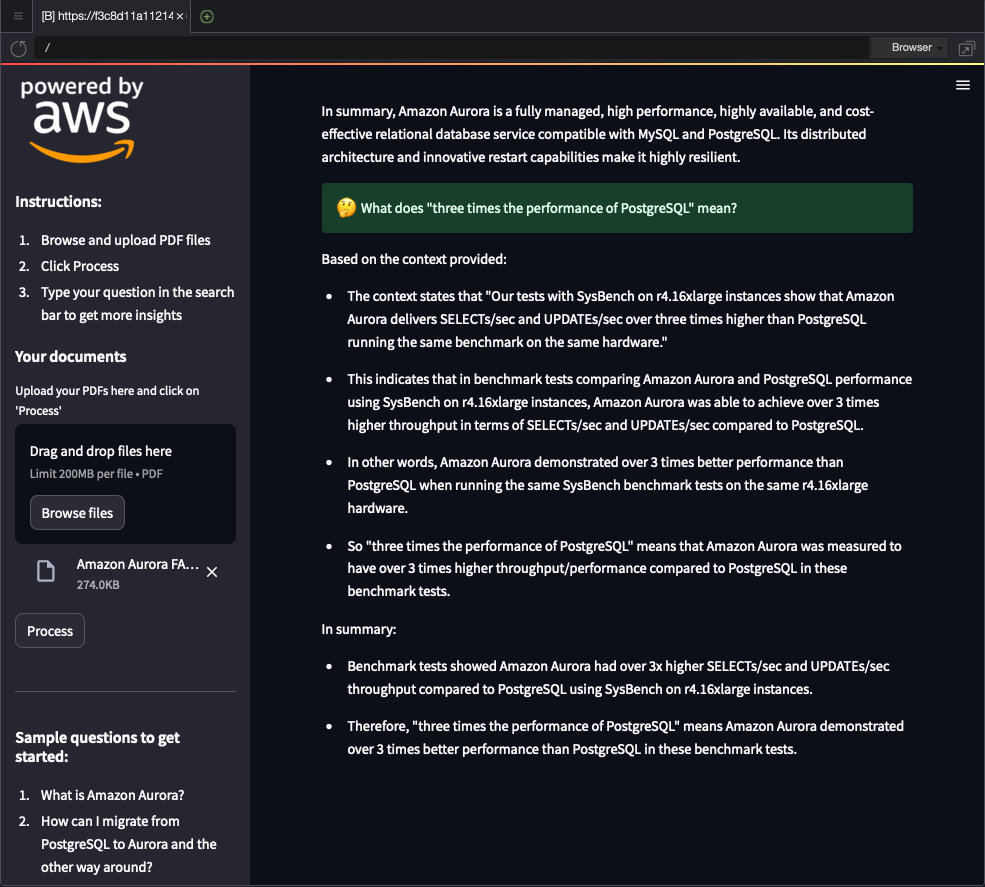
Task: Click the Browse files button
Action: click(x=77, y=513)
